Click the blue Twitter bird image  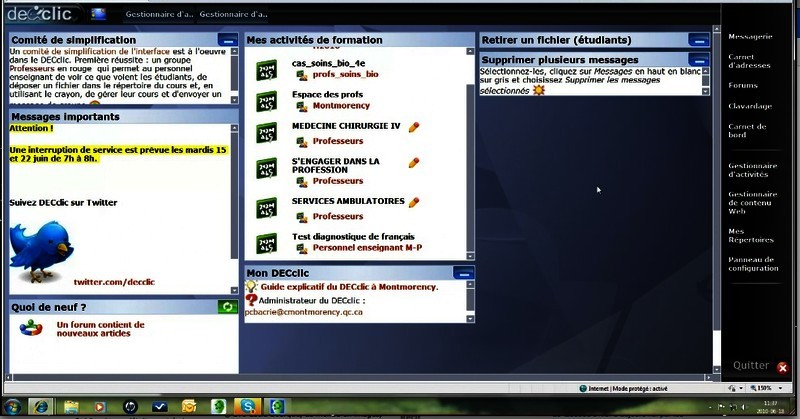42,251
